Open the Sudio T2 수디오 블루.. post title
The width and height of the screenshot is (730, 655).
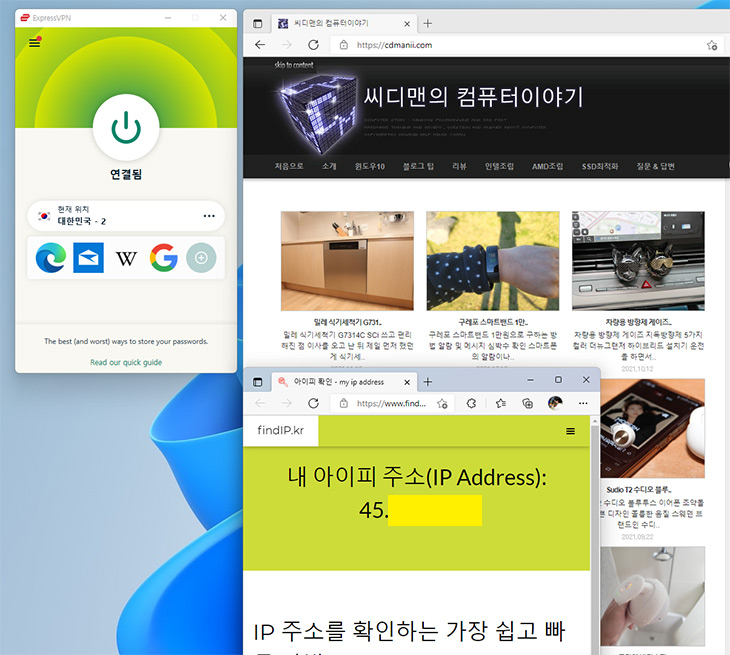[639, 490]
